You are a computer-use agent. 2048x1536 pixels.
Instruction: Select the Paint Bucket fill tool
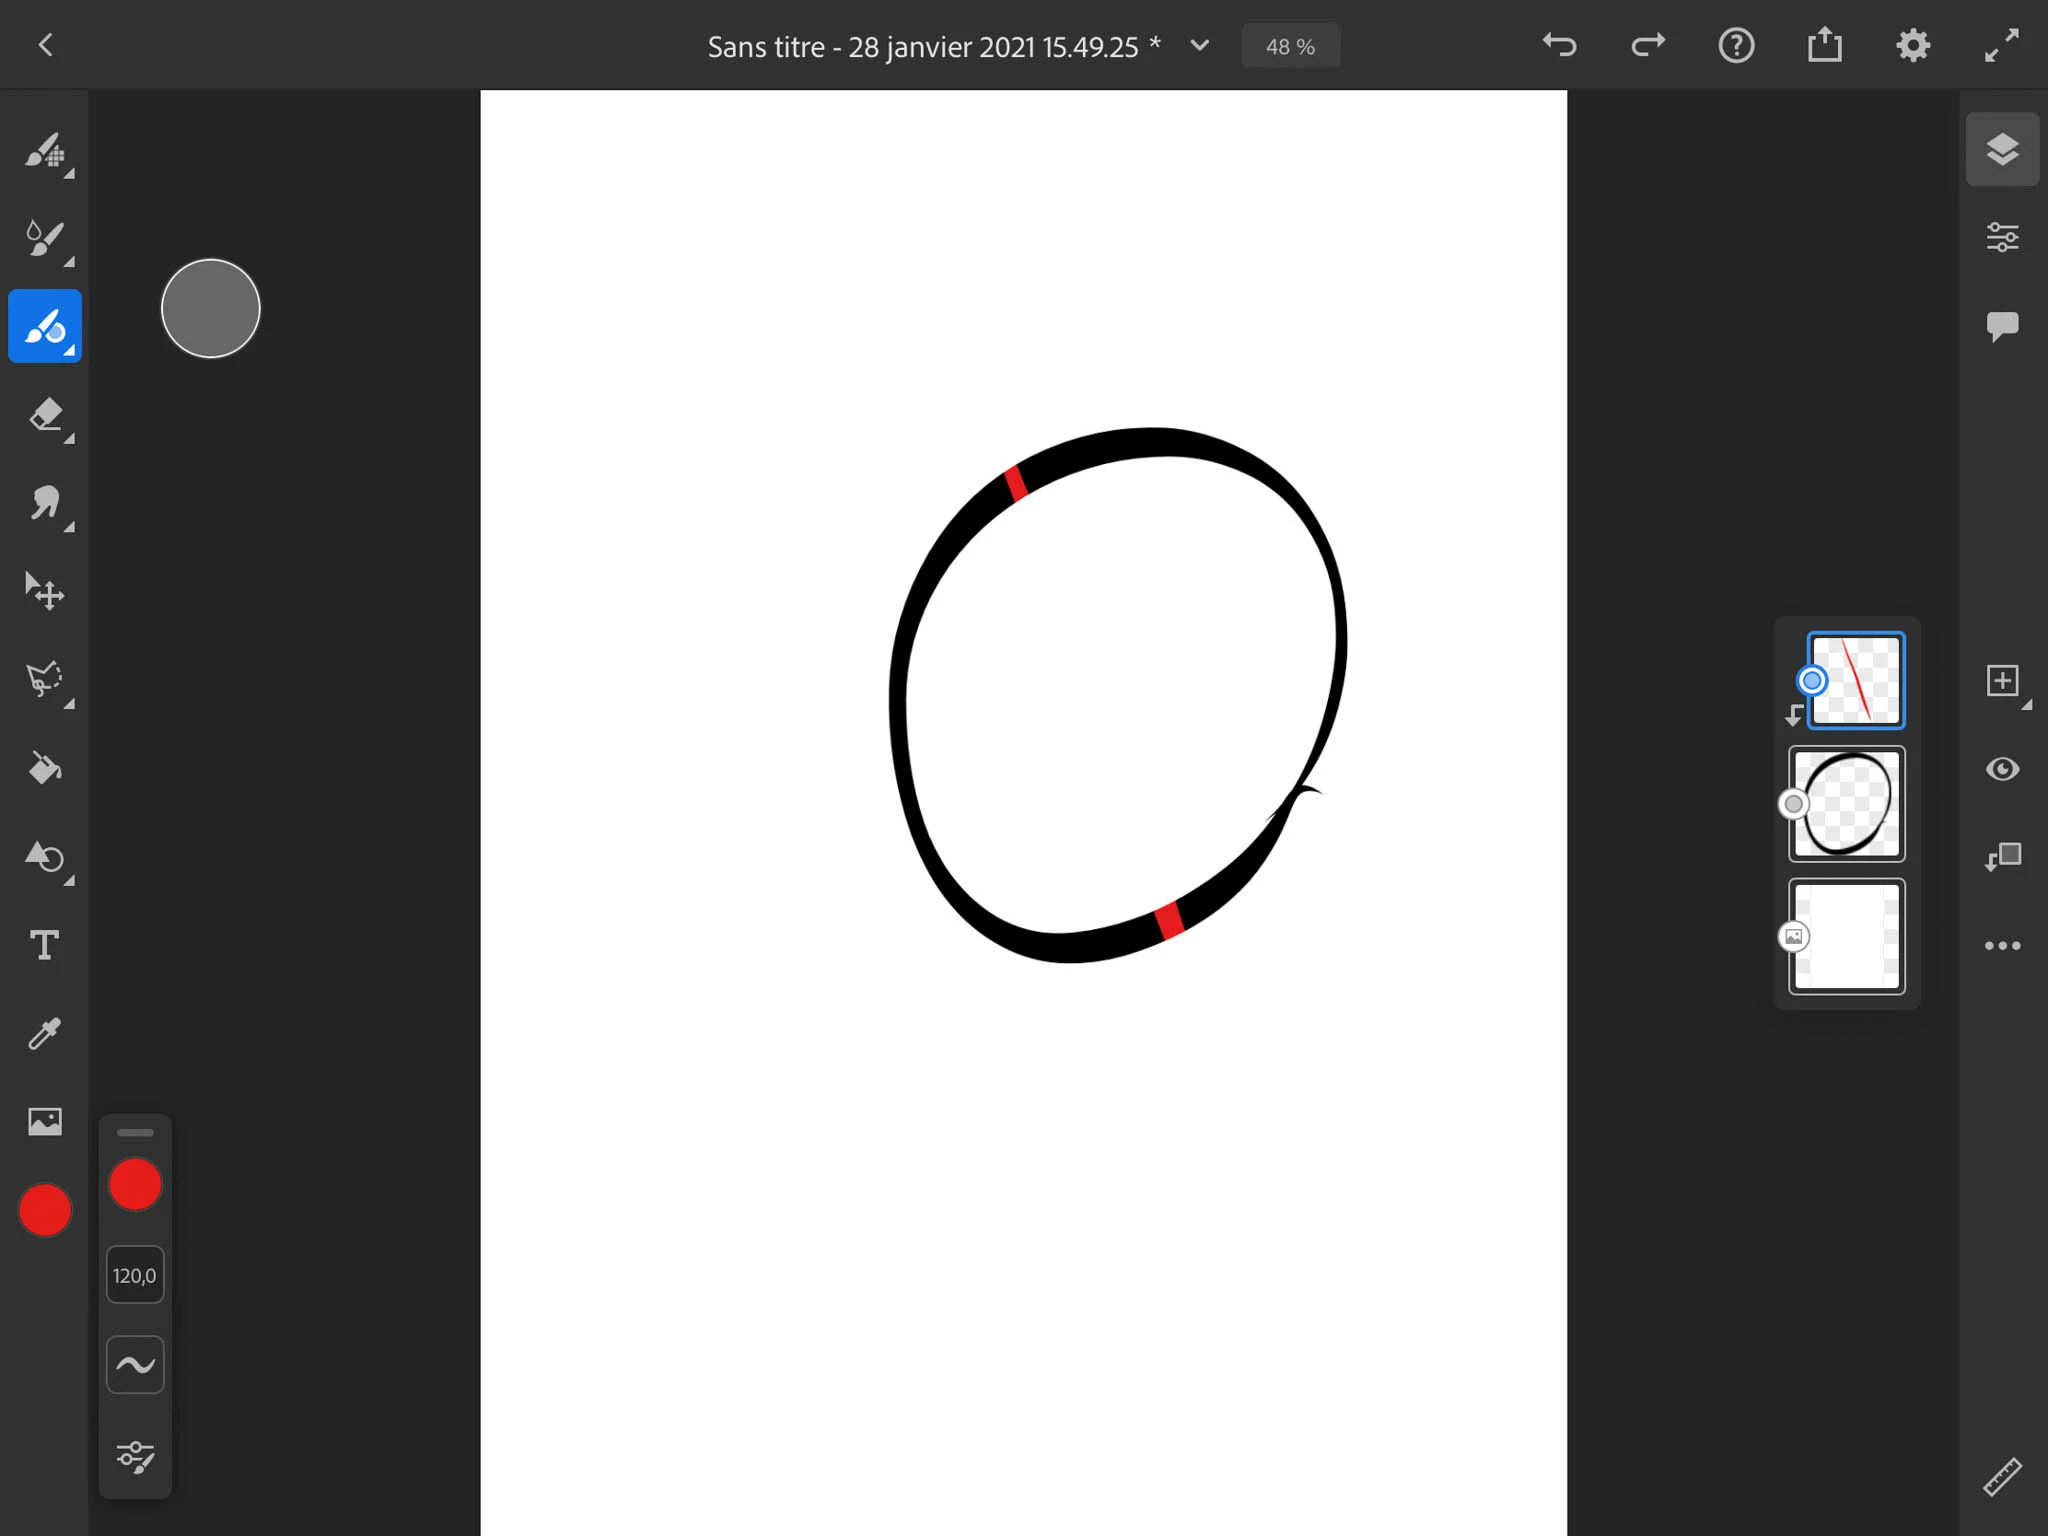pos(44,768)
